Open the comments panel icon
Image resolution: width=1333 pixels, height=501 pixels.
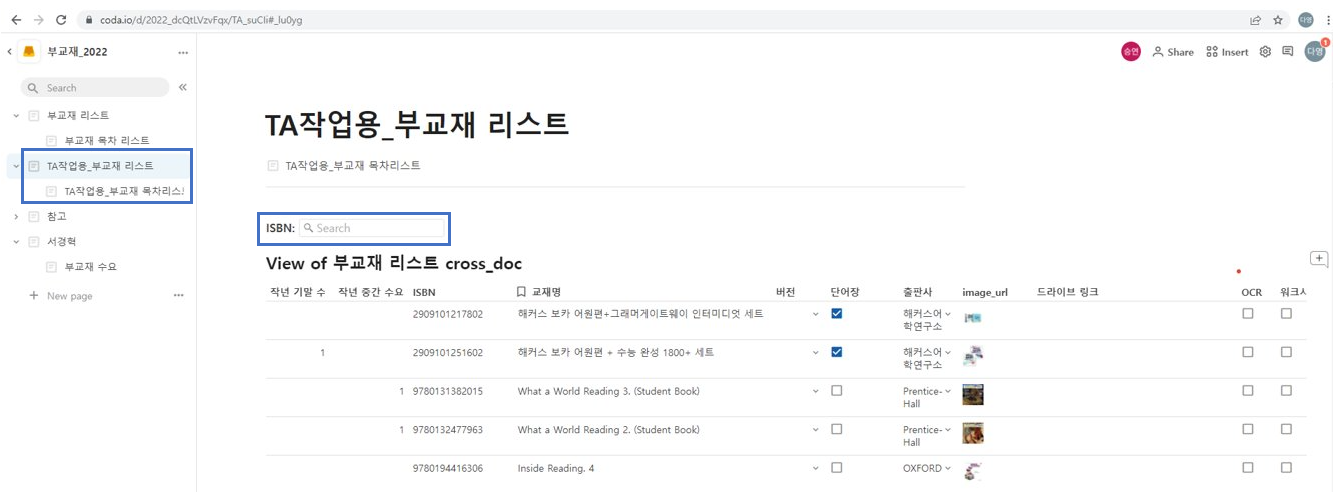click(1287, 52)
